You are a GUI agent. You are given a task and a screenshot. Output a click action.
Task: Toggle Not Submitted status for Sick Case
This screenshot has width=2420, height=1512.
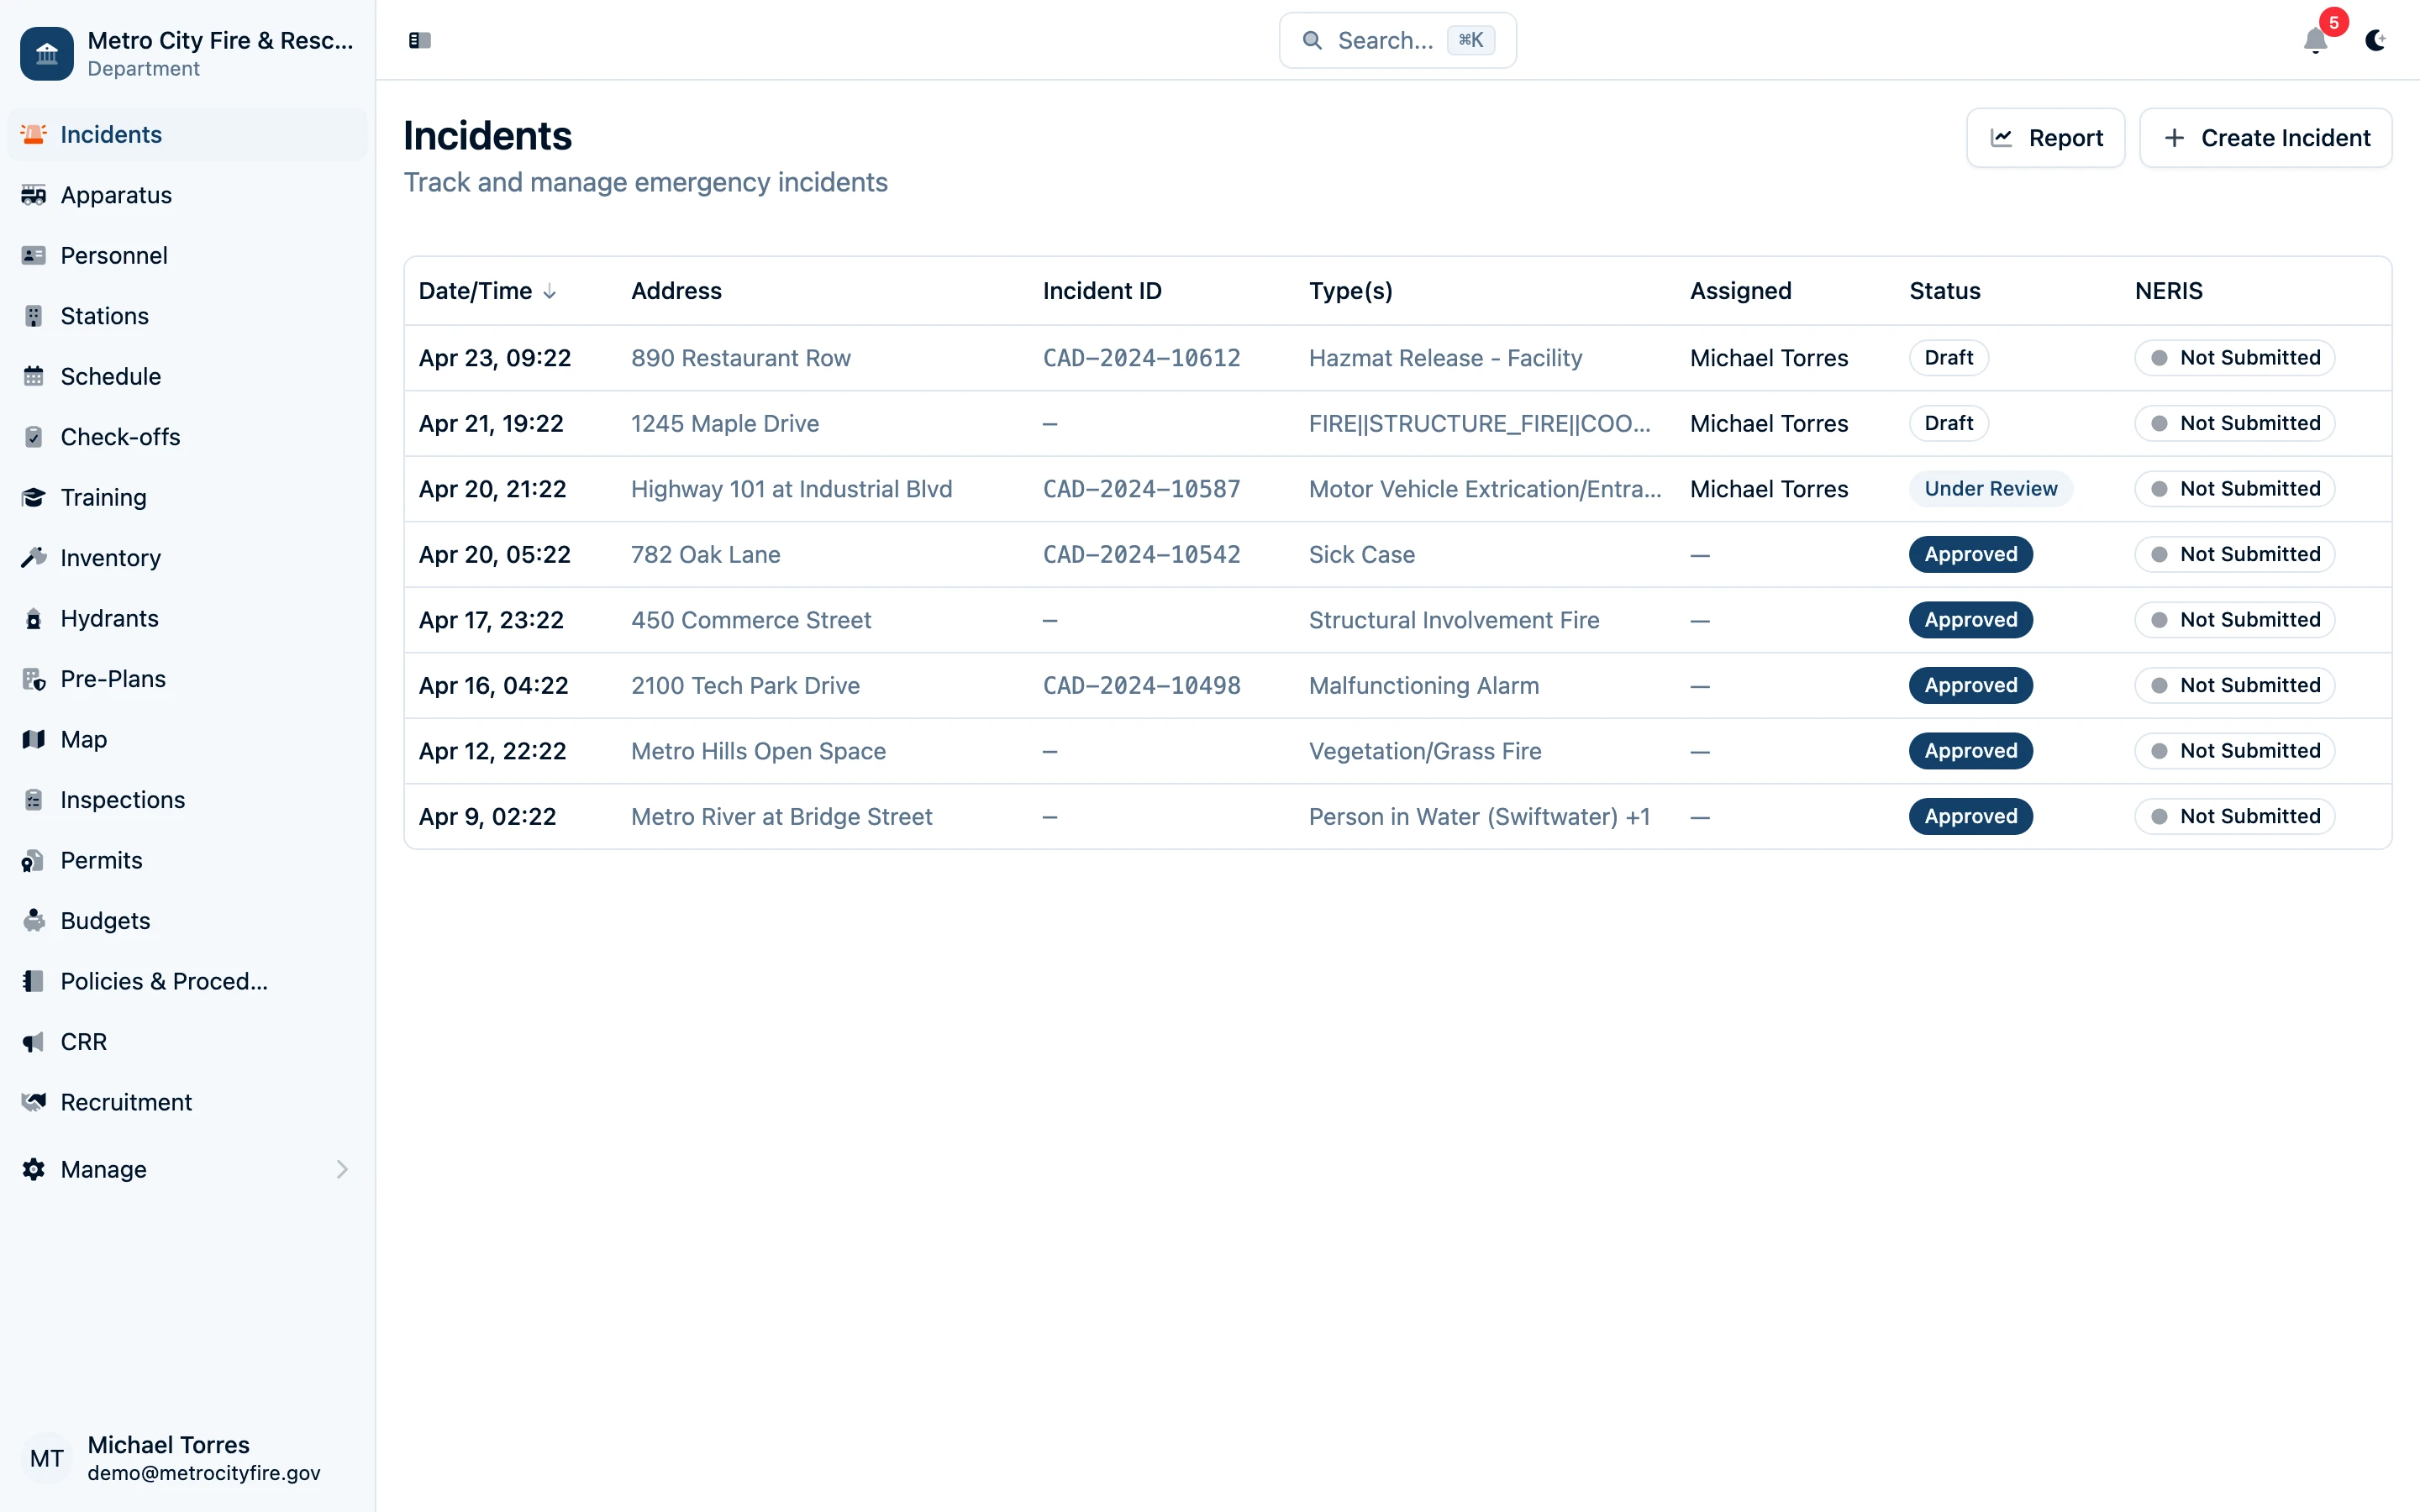pos(2233,554)
